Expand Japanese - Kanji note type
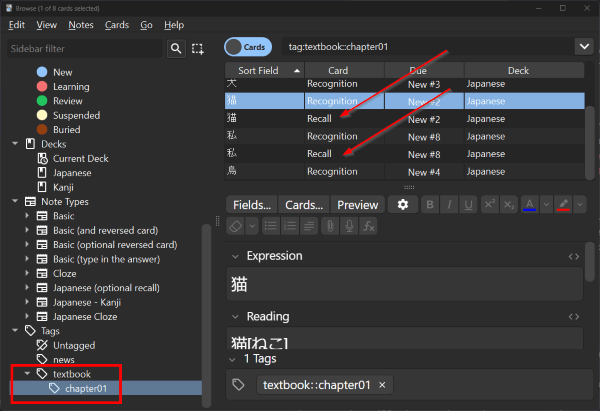 [x=27, y=302]
